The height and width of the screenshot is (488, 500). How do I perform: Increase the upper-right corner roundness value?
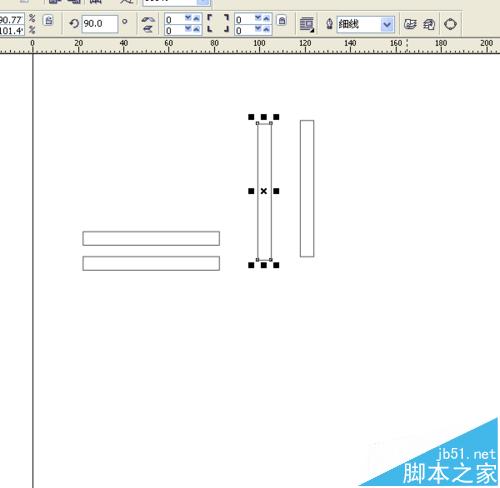[266, 18]
